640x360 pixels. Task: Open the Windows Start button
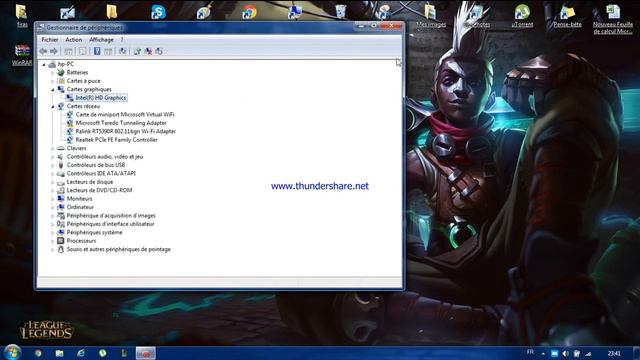pyautogui.click(x=12, y=352)
